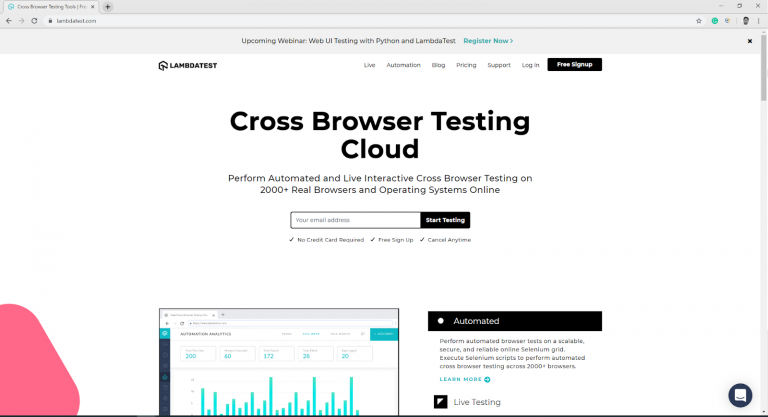
Task: Dismiss the webinar announcement banner
Action: (750, 41)
